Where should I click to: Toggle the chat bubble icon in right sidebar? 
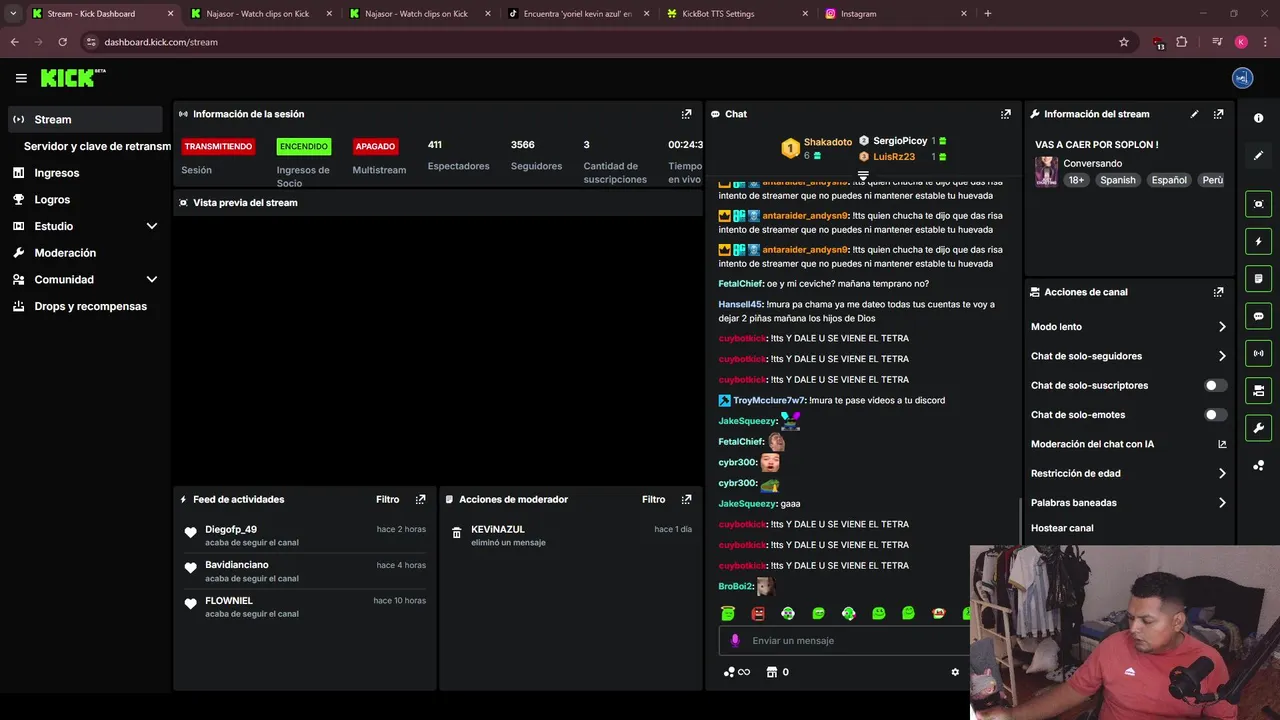point(1258,316)
